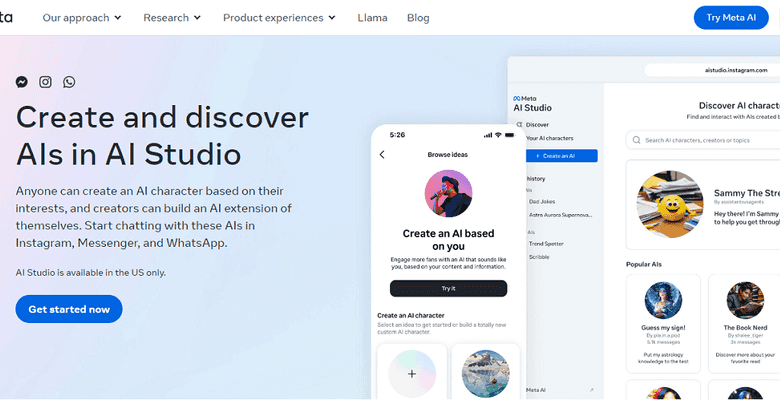Click the Browse ideas title in phone
This screenshot has height=400, width=780.
click(x=448, y=155)
